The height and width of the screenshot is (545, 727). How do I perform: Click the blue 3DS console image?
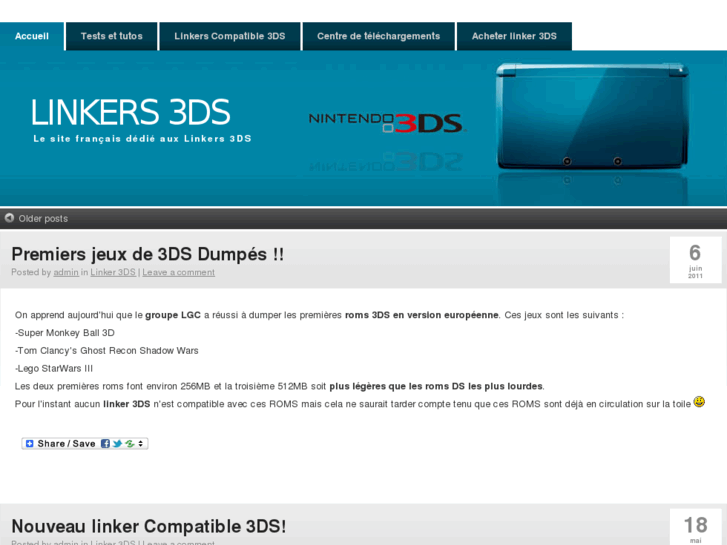tap(592, 117)
